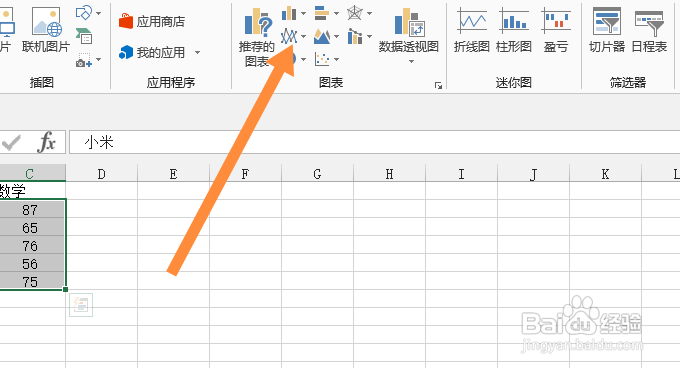Insert a 折线图 line sparkline
The height and width of the screenshot is (368, 680).
click(x=472, y=30)
